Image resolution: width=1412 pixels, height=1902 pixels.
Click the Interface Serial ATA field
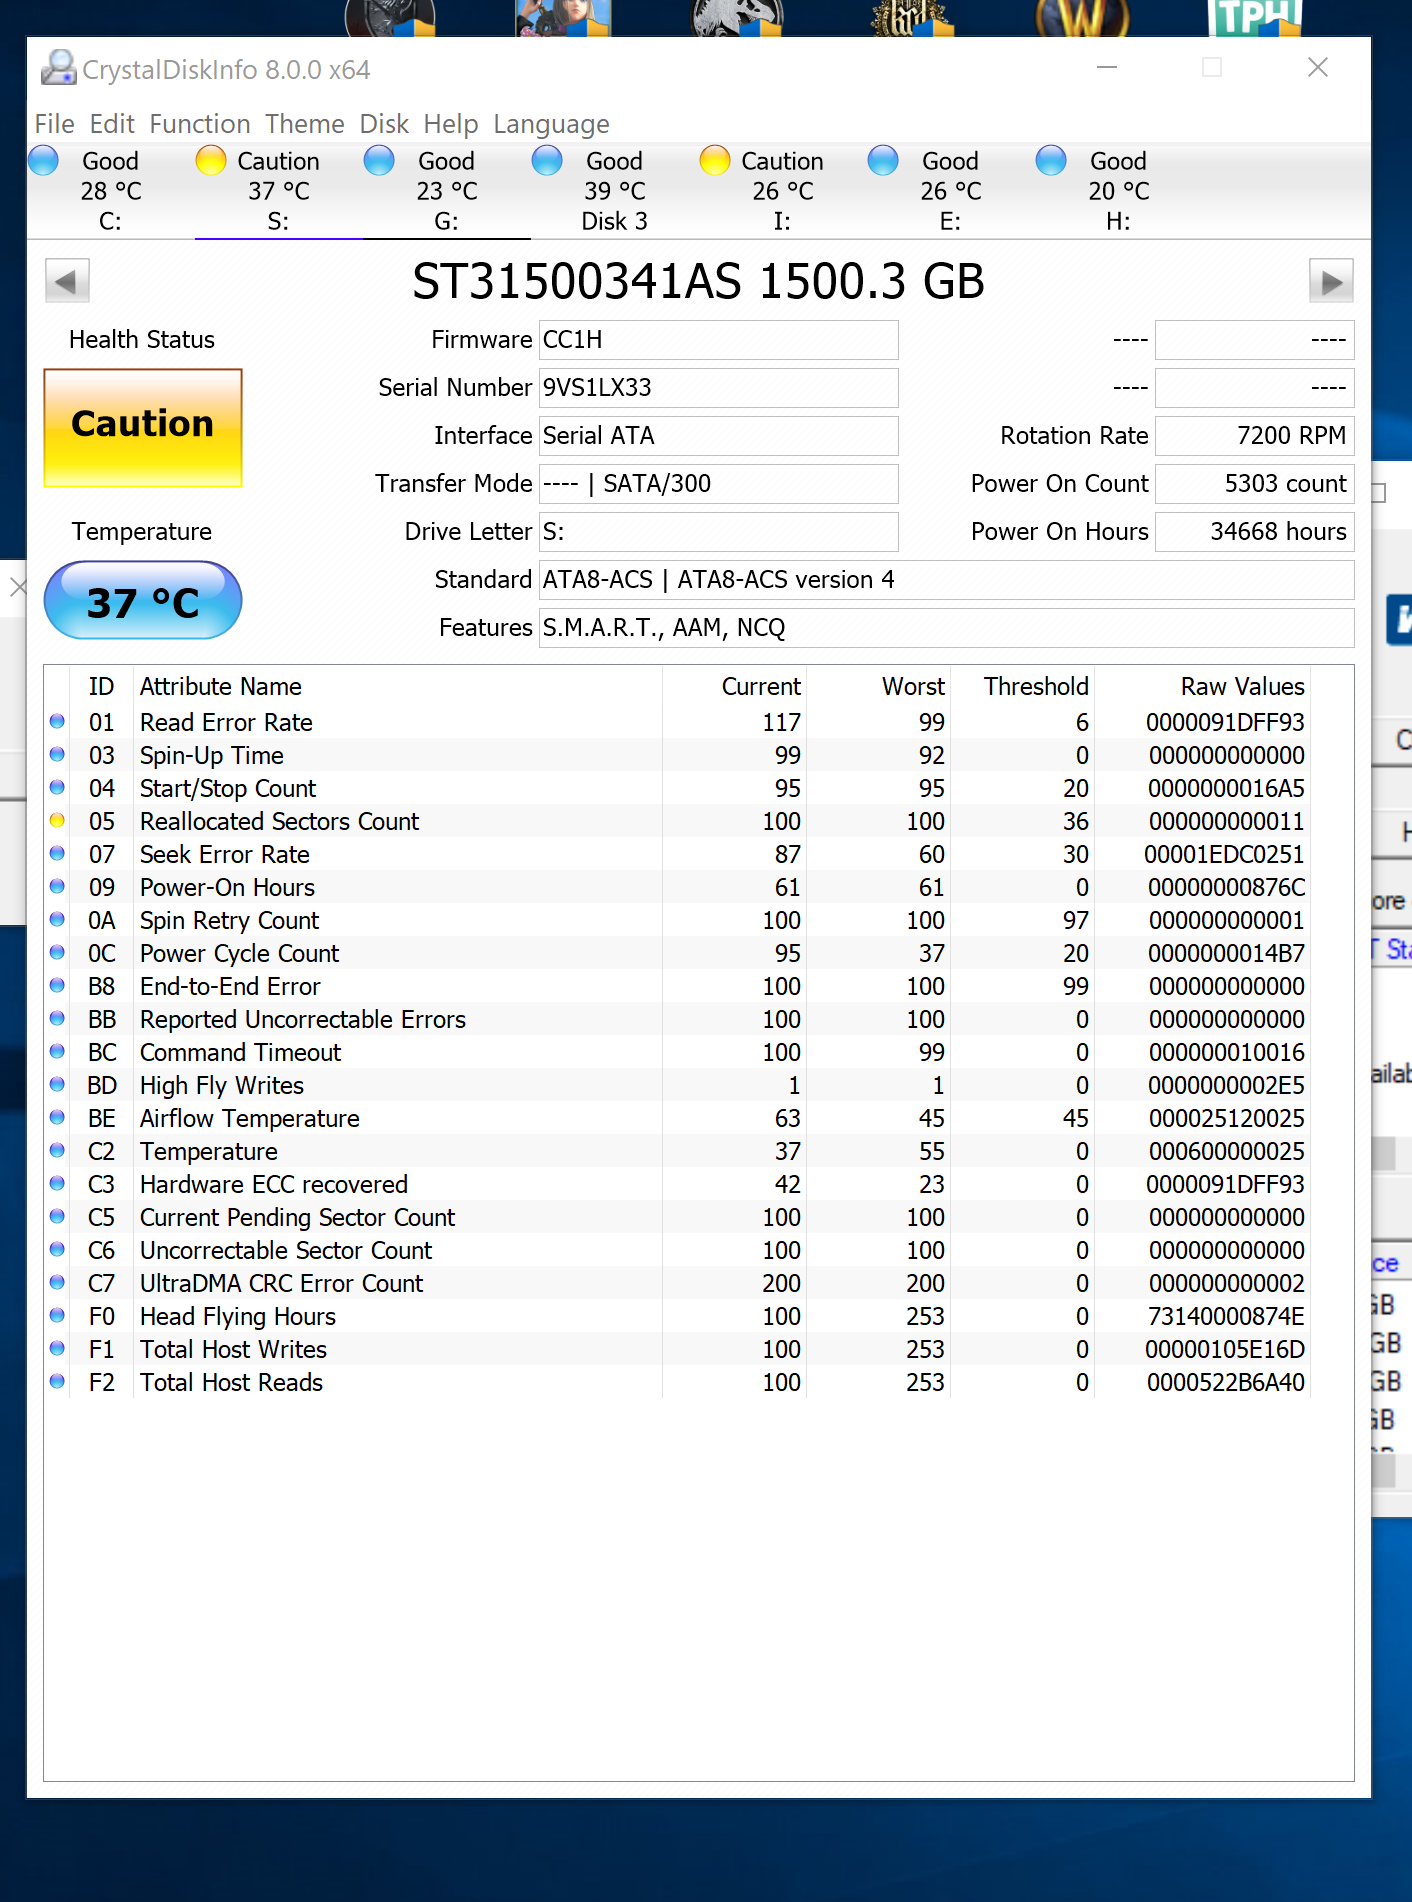tap(718, 436)
